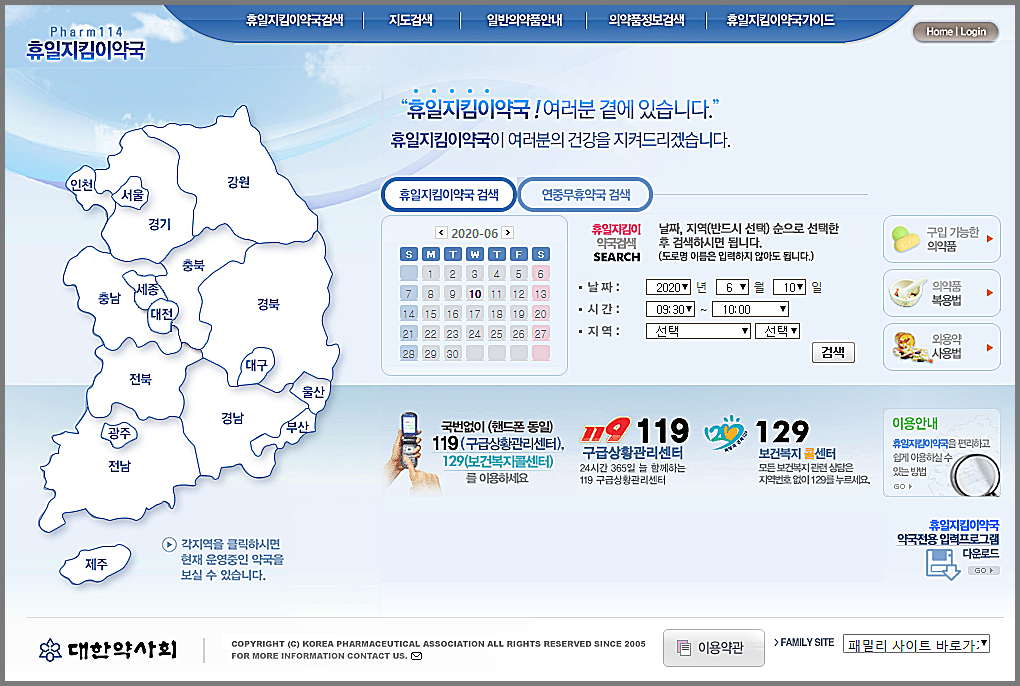Select June 10 in the calendar
This screenshot has height=686, width=1020.
click(475, 293)
